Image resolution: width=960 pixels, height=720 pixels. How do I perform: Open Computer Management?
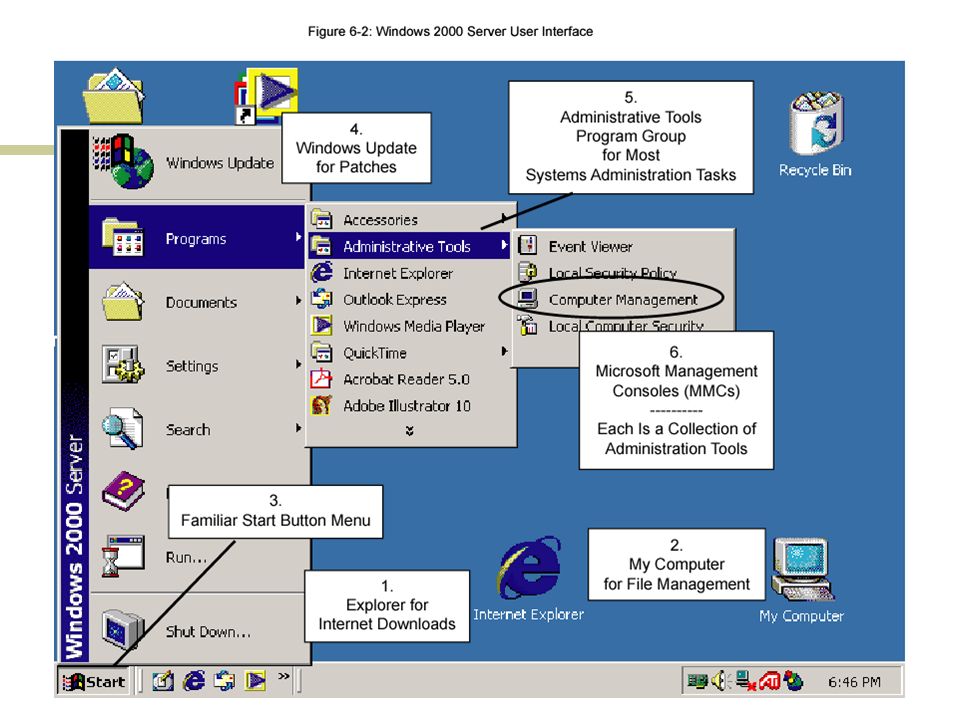623,299
